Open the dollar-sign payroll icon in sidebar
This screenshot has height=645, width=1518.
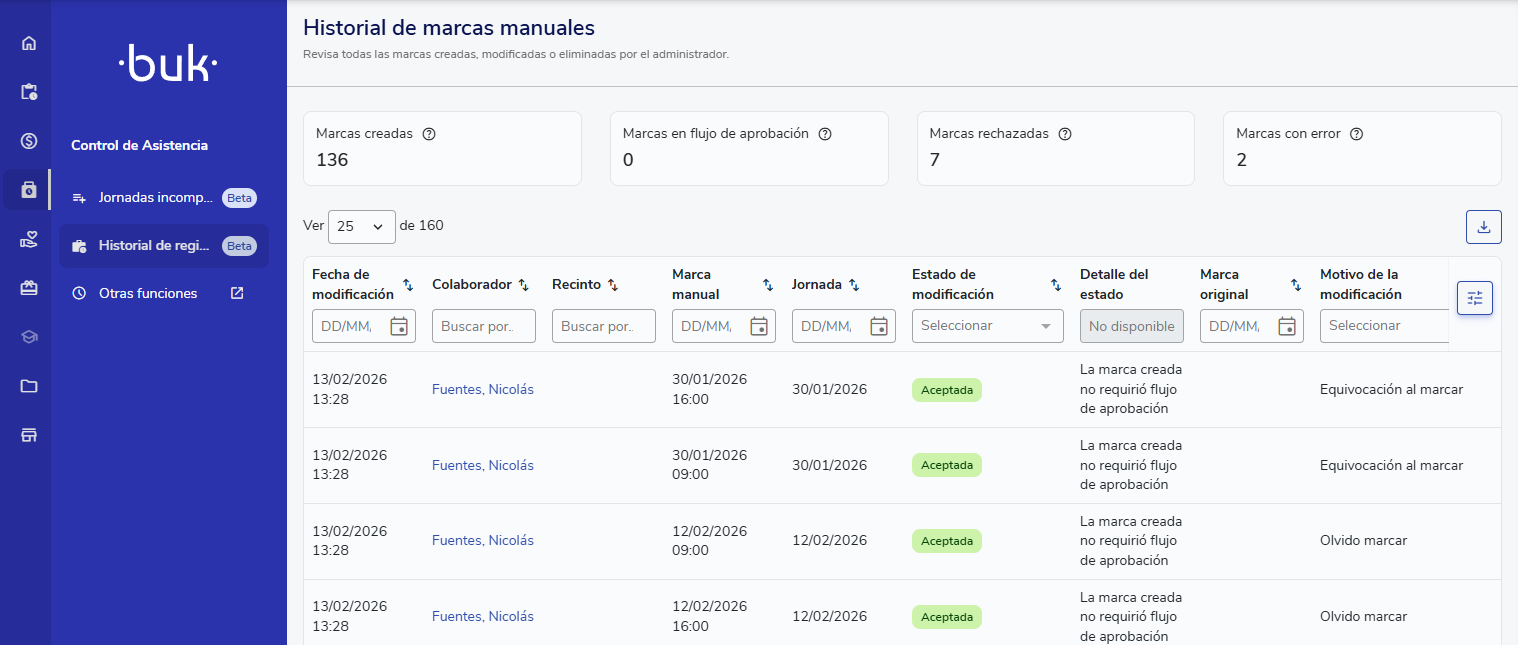click(x=29, y=140)
